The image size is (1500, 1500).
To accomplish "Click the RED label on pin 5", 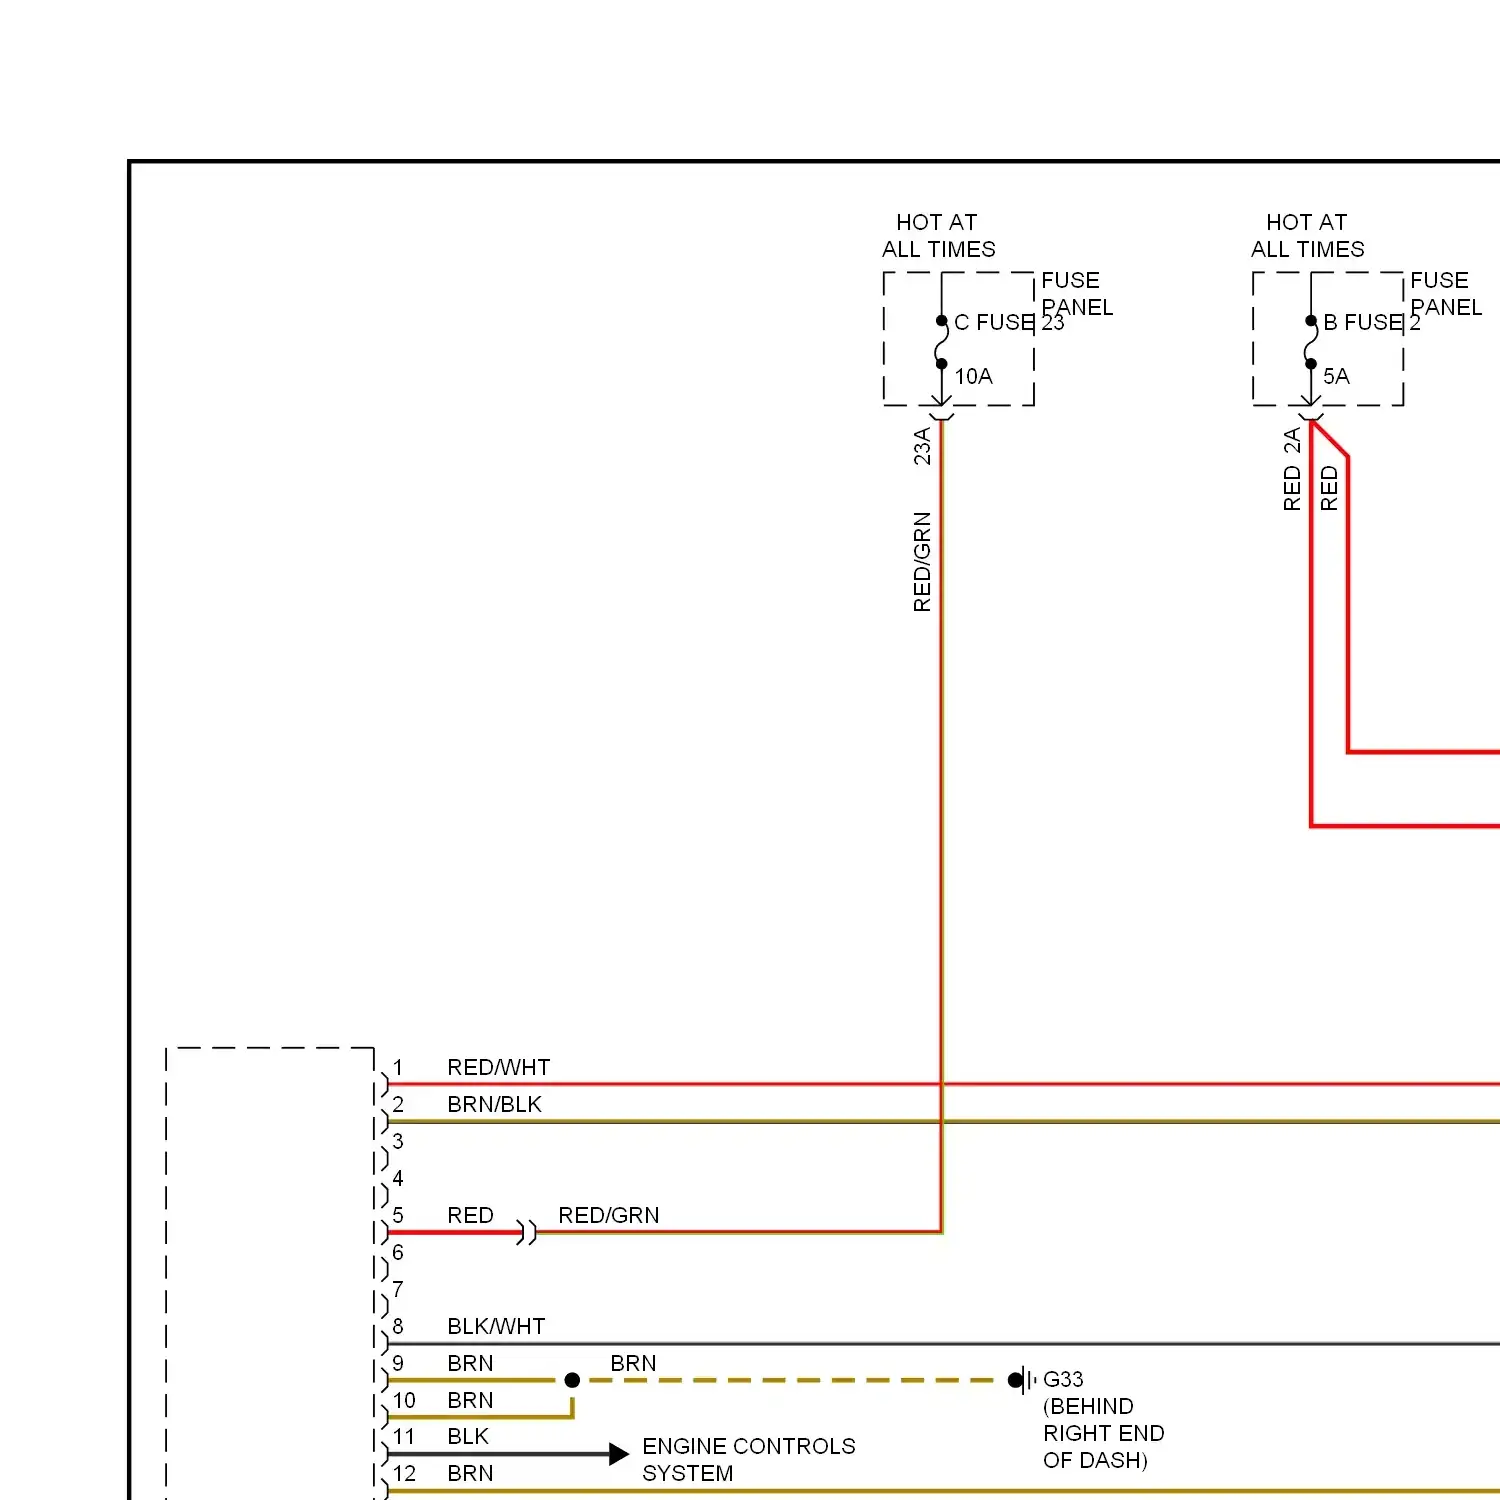I will tap(470, 1215).
